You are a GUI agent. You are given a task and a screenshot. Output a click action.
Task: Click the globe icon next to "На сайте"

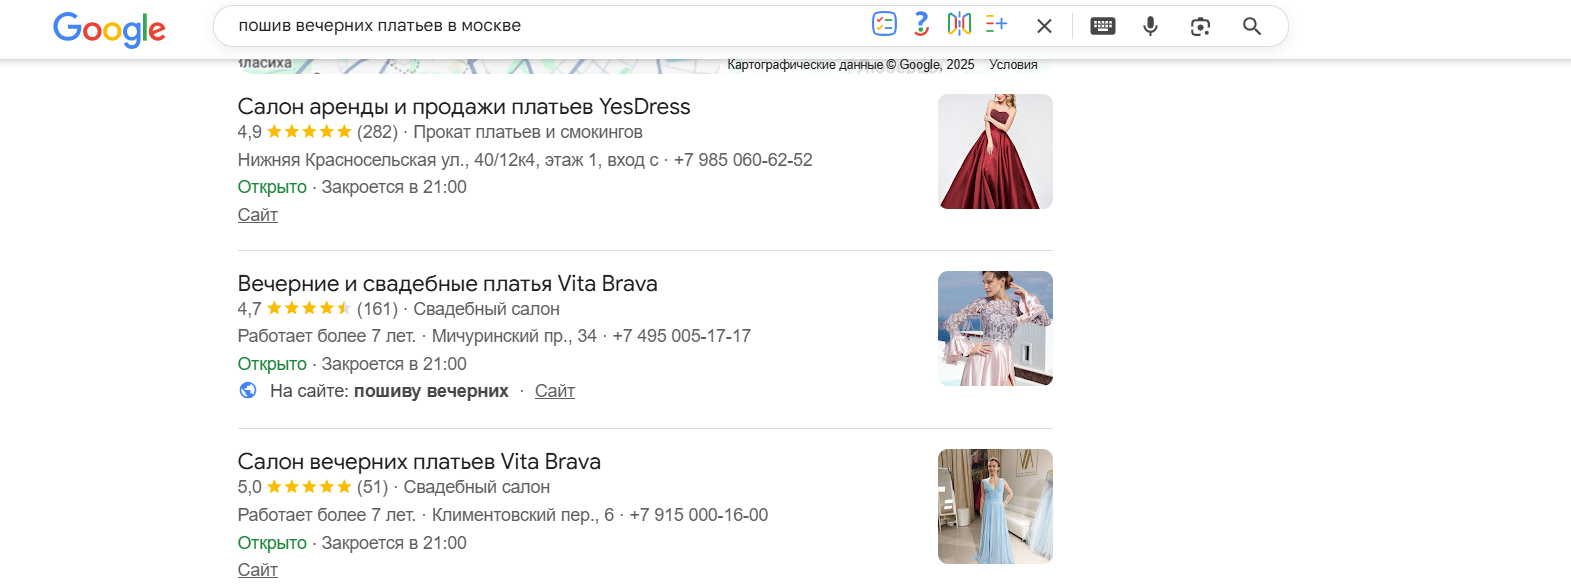pos(248,391)
